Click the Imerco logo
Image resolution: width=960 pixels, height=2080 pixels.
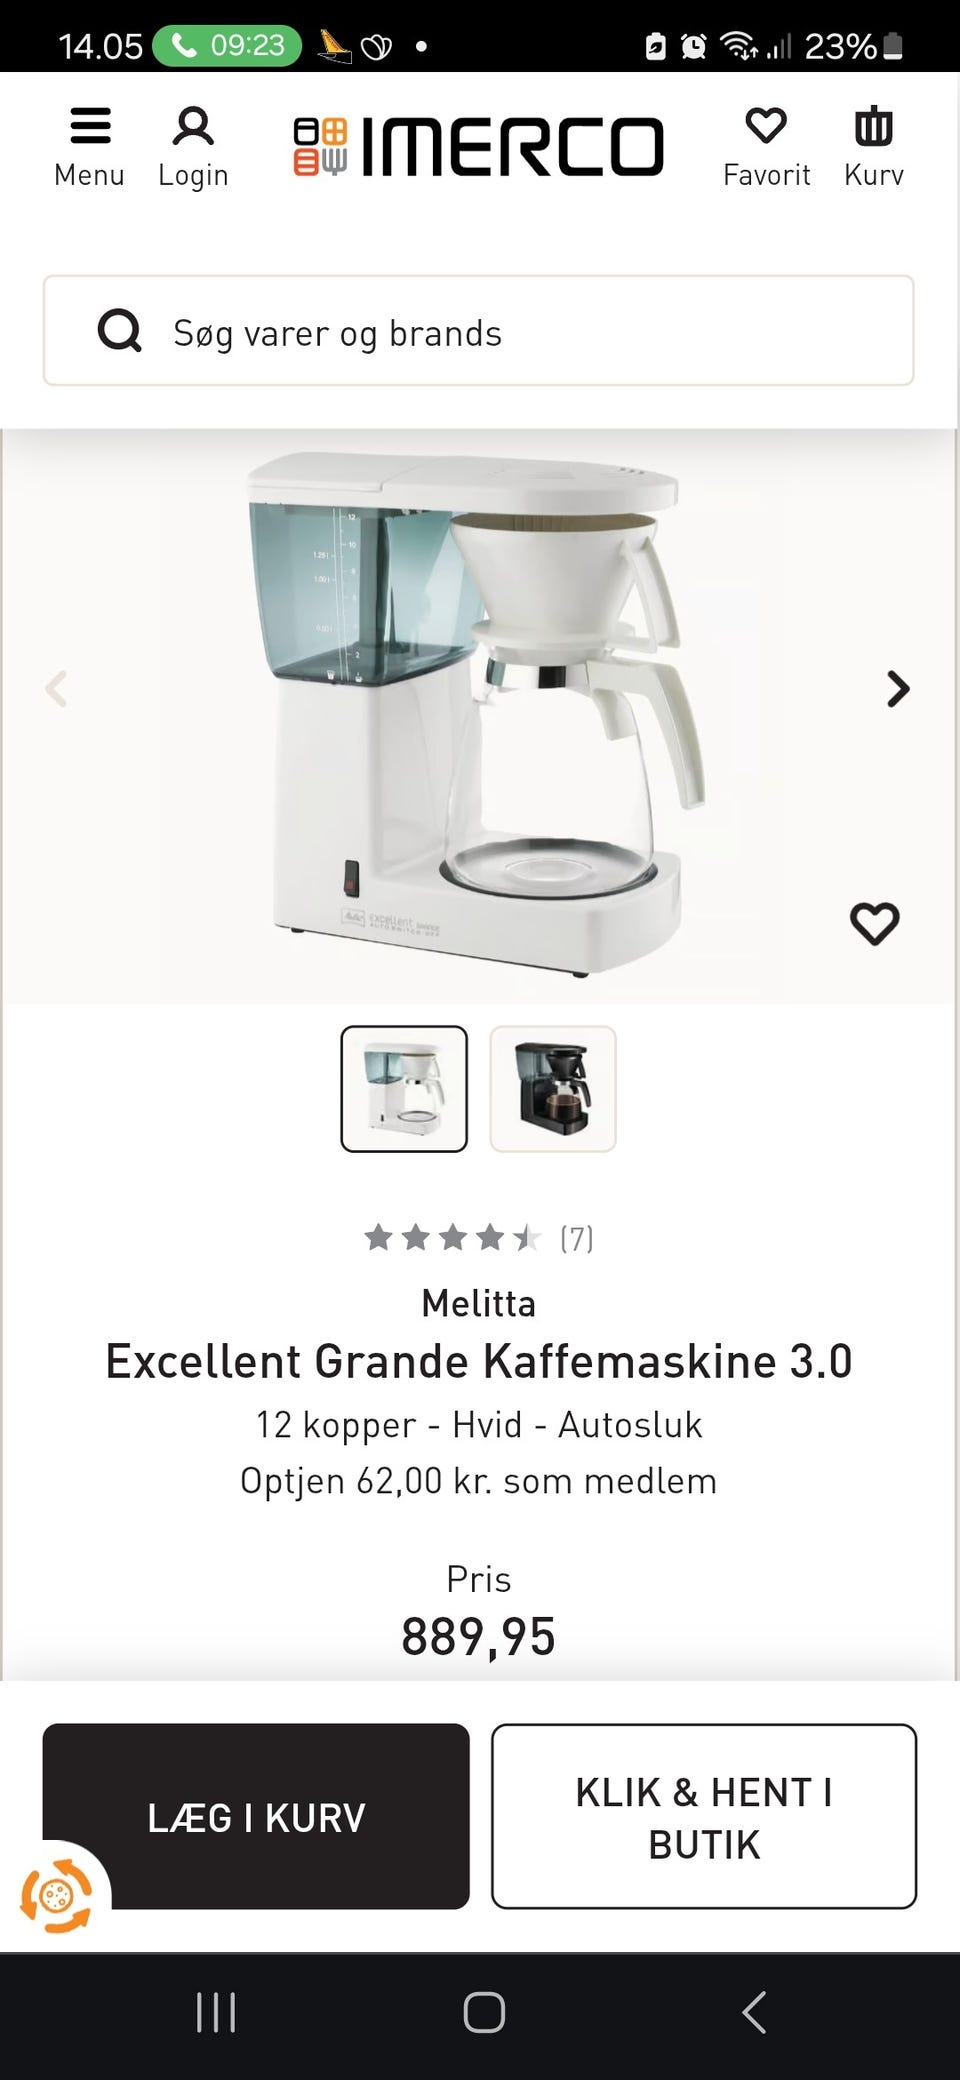click(478, 146)
